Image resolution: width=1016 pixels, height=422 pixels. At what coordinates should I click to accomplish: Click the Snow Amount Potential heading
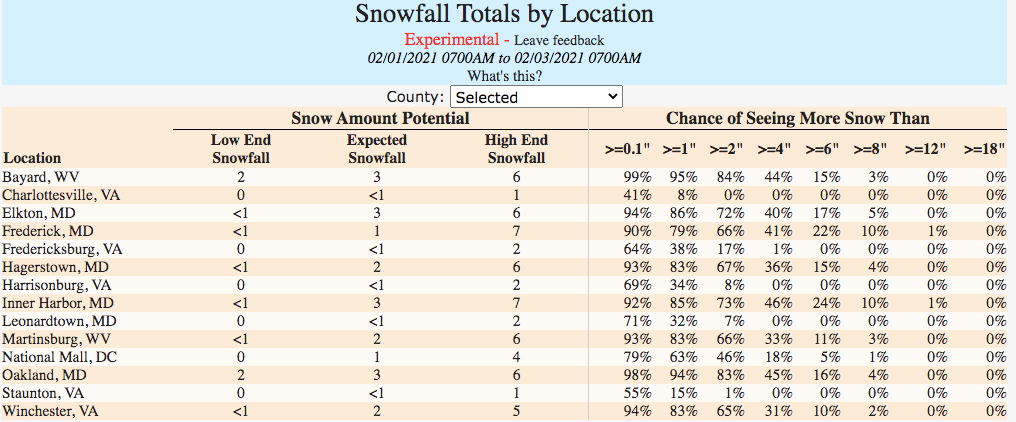tap(380, 118)
